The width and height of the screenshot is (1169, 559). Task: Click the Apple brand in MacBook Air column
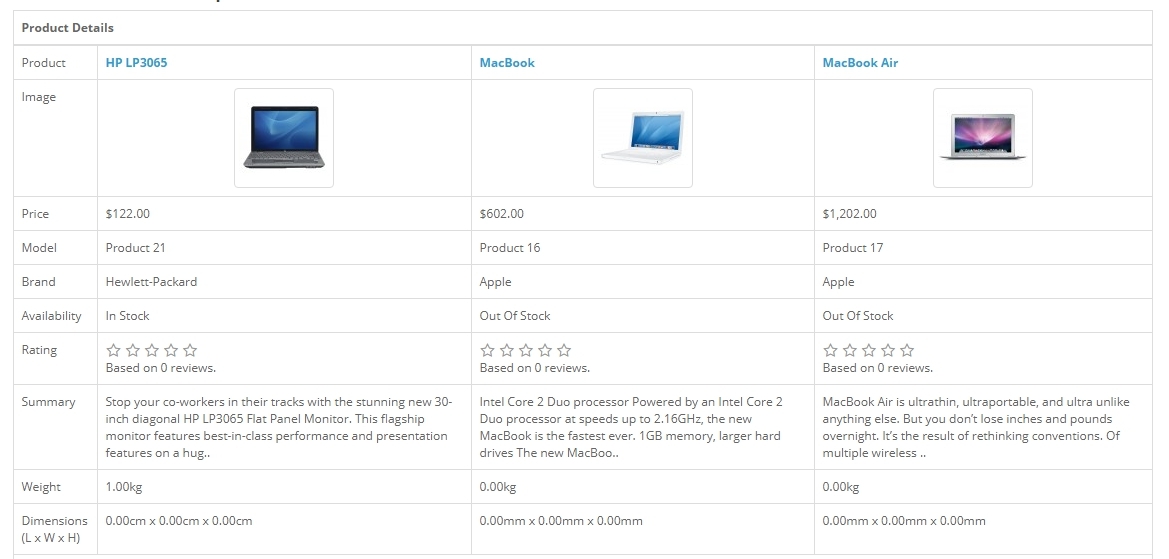839,282
